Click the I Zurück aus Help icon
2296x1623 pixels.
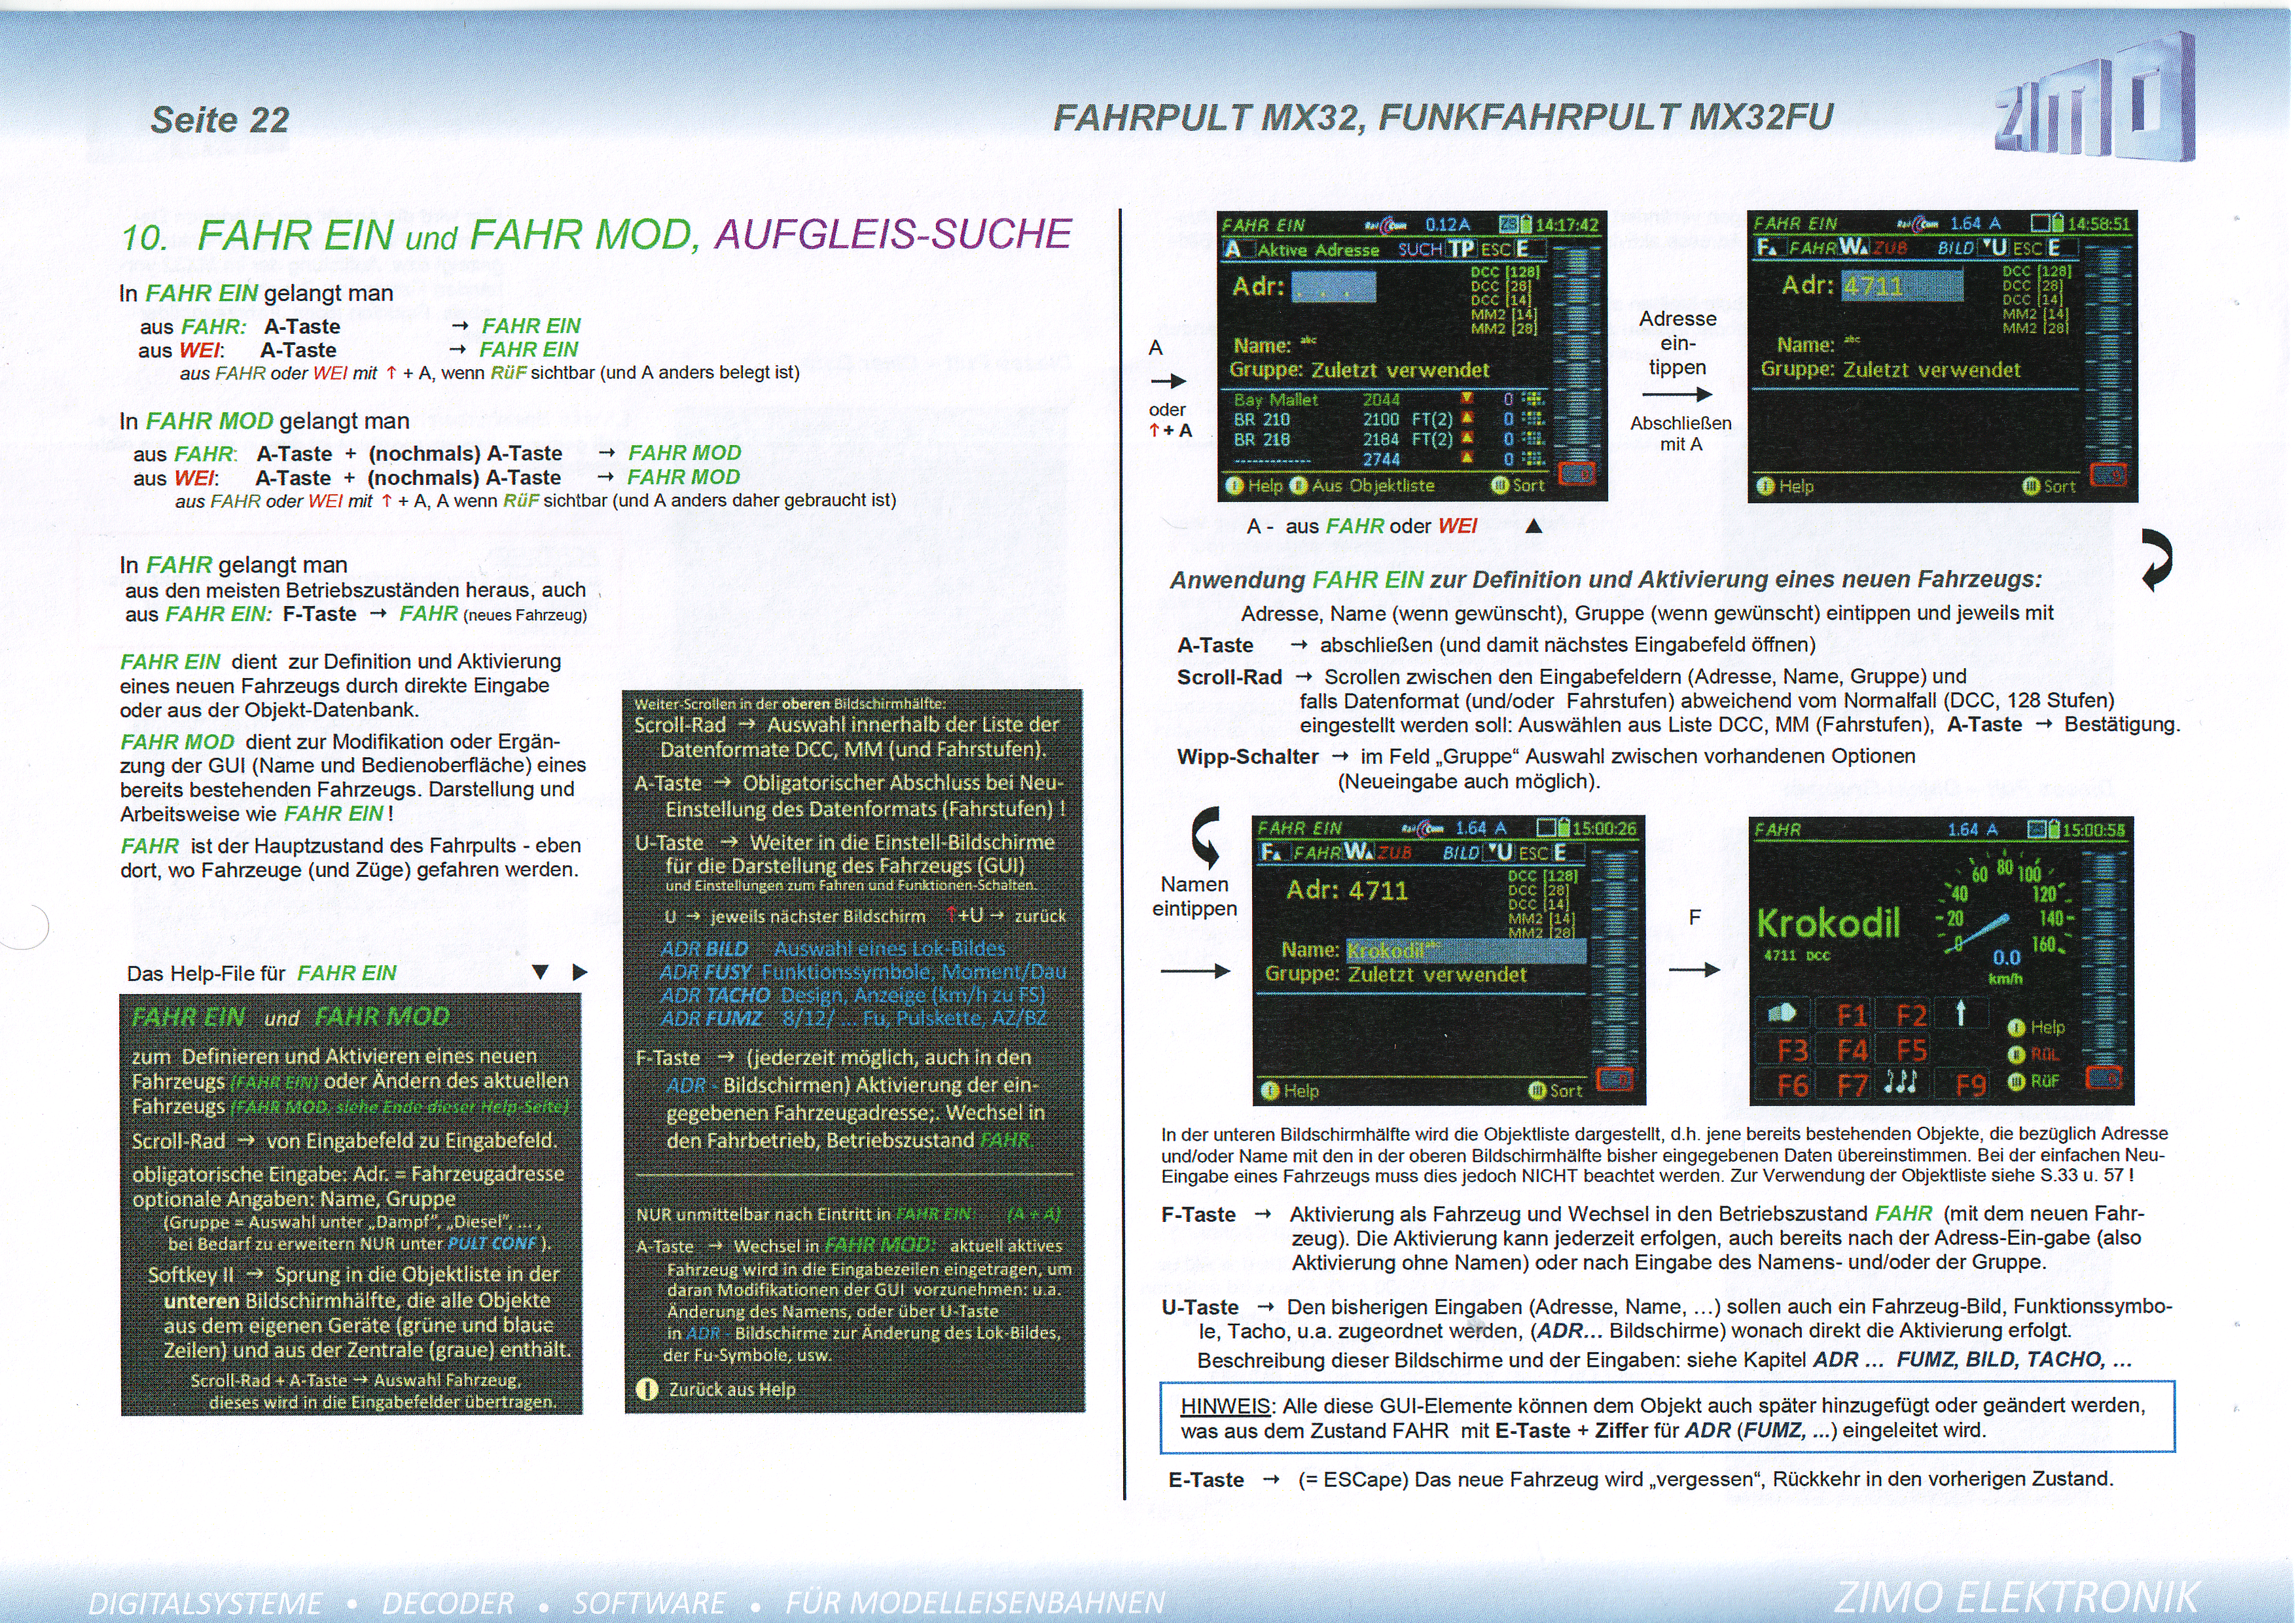(647, 1389)
